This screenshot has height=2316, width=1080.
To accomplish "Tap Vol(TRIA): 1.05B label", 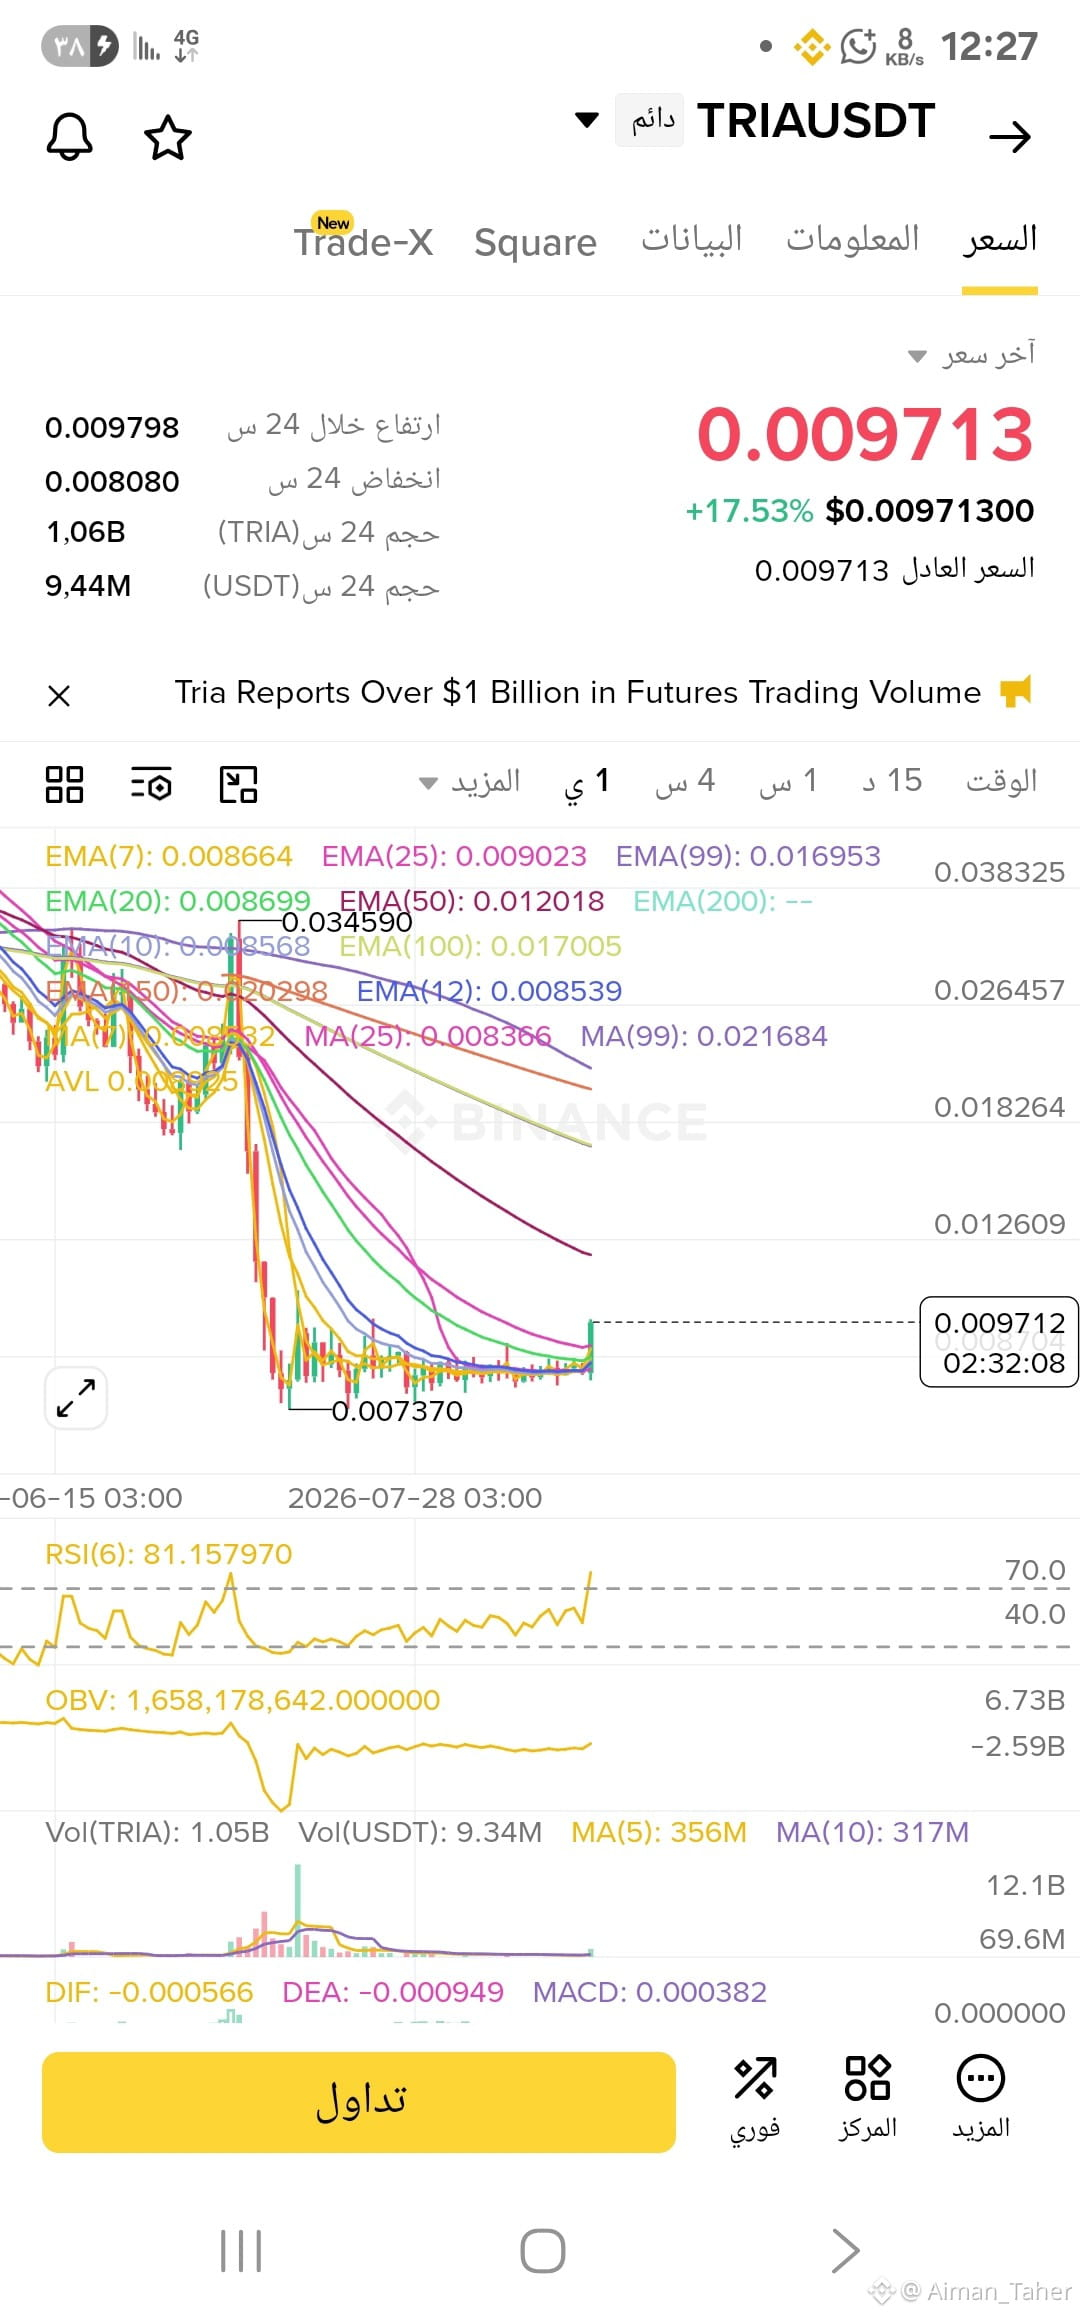I will pos(158,1832).
